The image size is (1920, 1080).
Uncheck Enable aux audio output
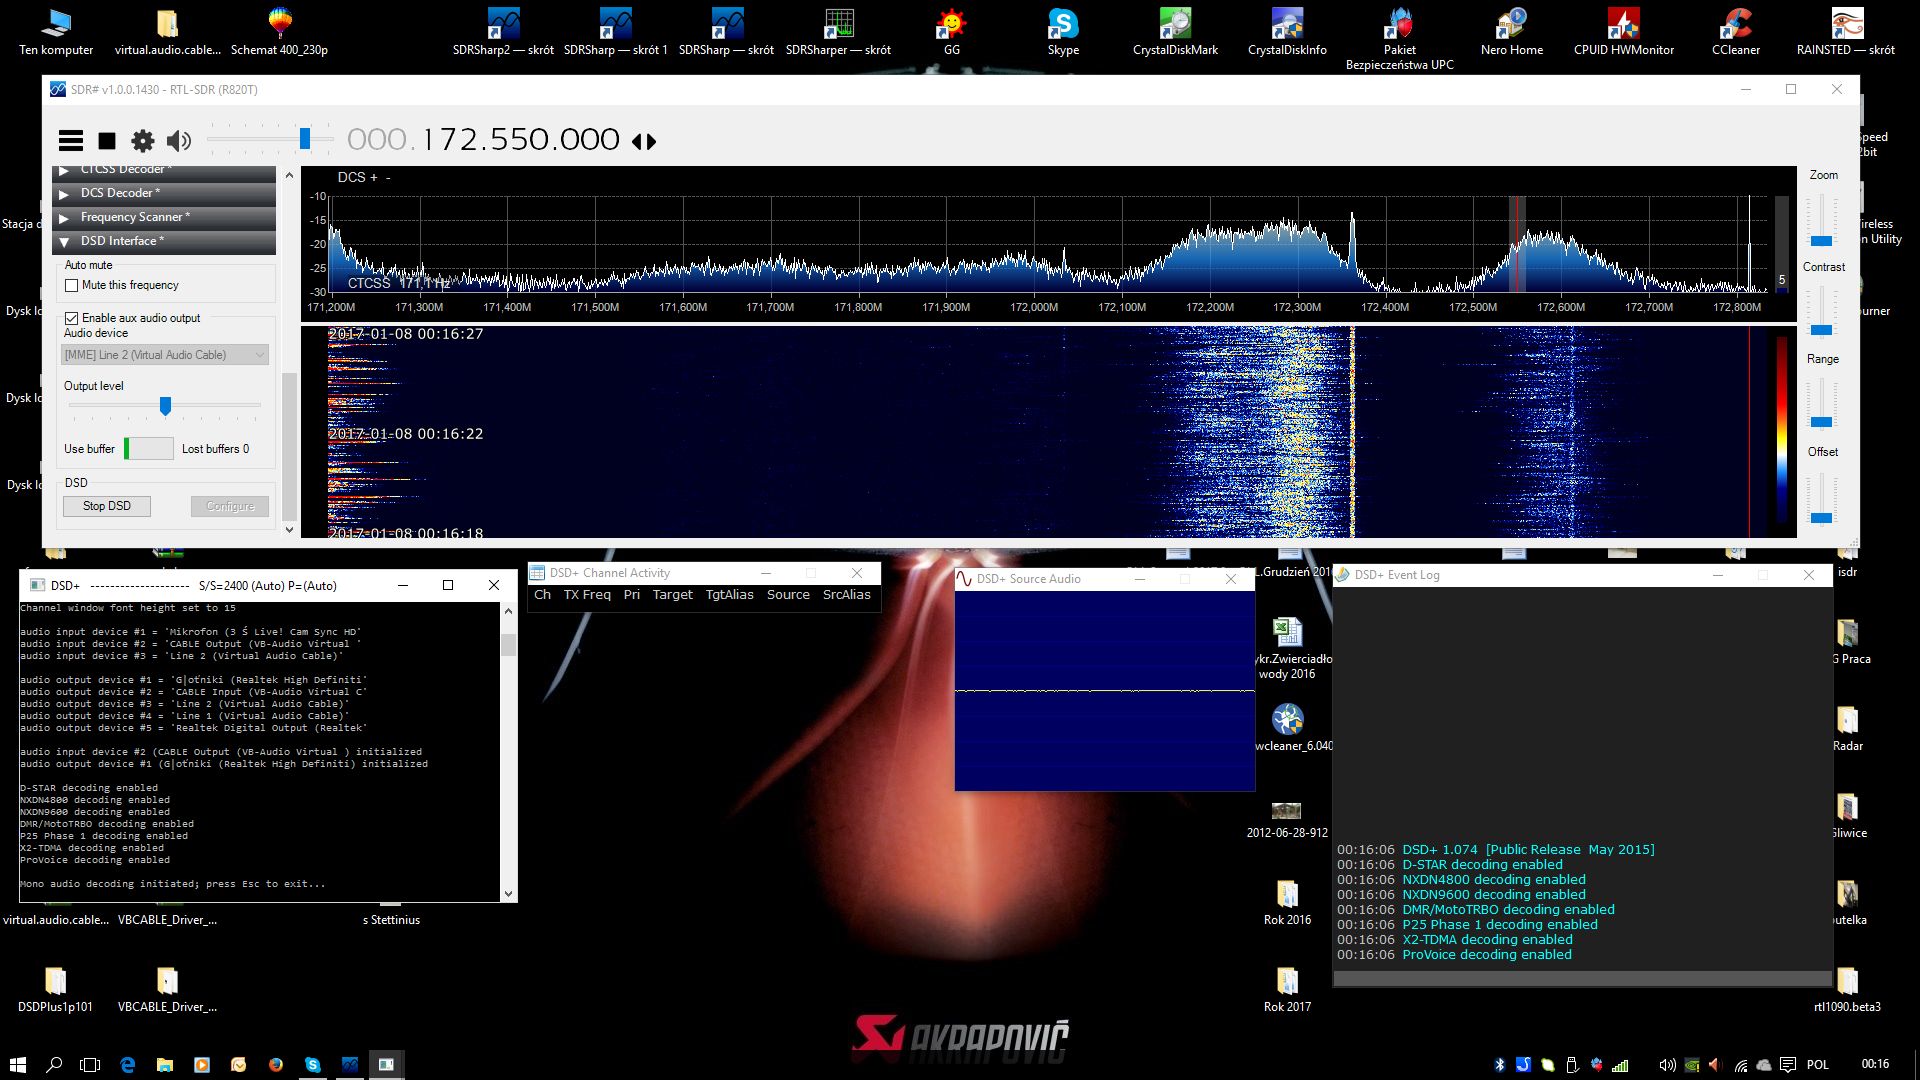(71, 318)
